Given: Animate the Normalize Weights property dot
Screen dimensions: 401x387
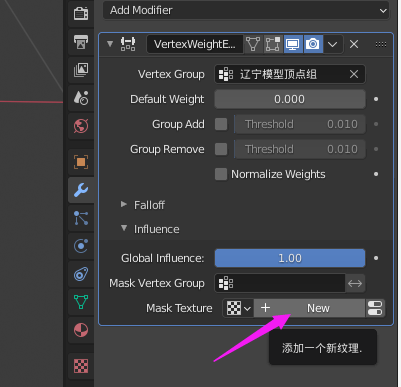Looking at the screenshot, I should click(376, 174).
